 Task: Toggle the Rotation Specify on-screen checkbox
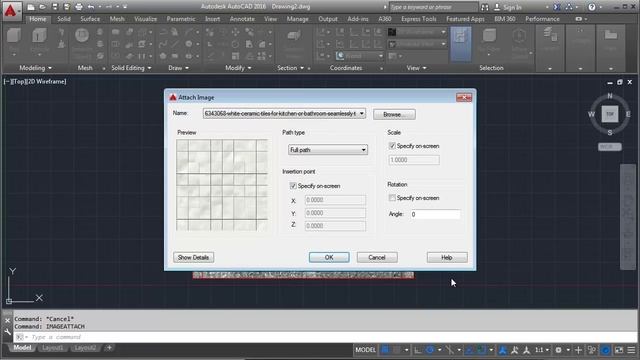(392, 198)
